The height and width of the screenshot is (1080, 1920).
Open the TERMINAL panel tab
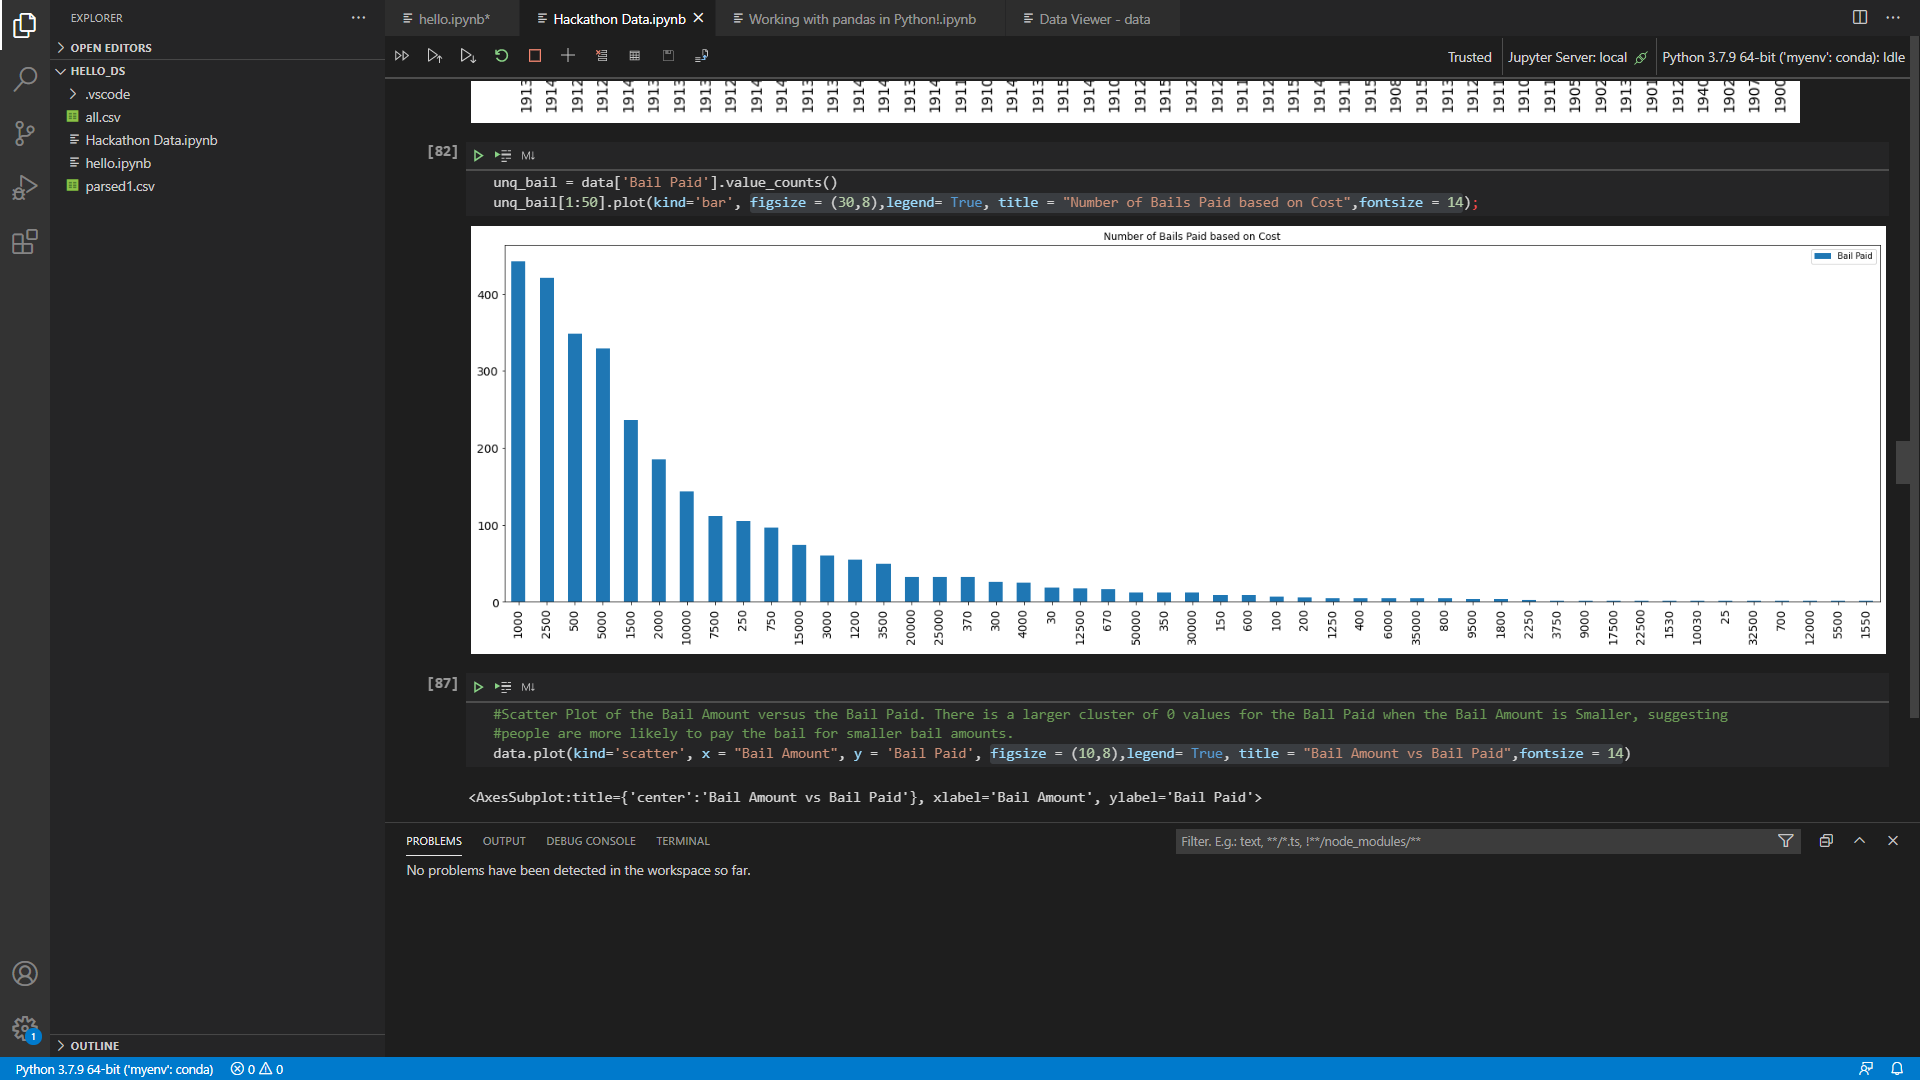pyautogui.click(x=682, y=841)
